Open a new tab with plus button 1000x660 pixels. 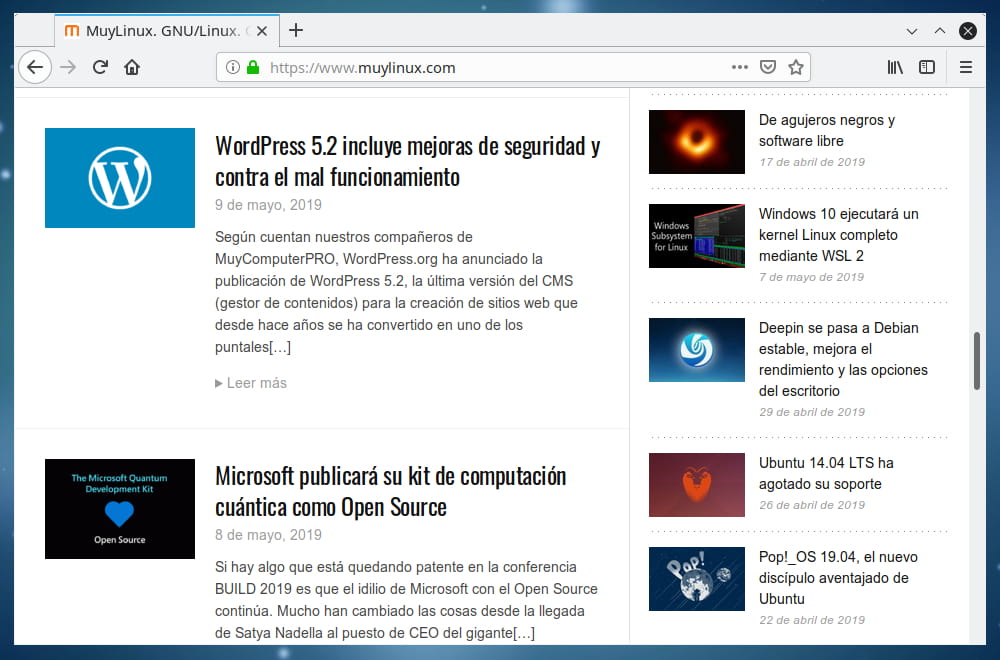pyautogui.click(x=296, y=30)
